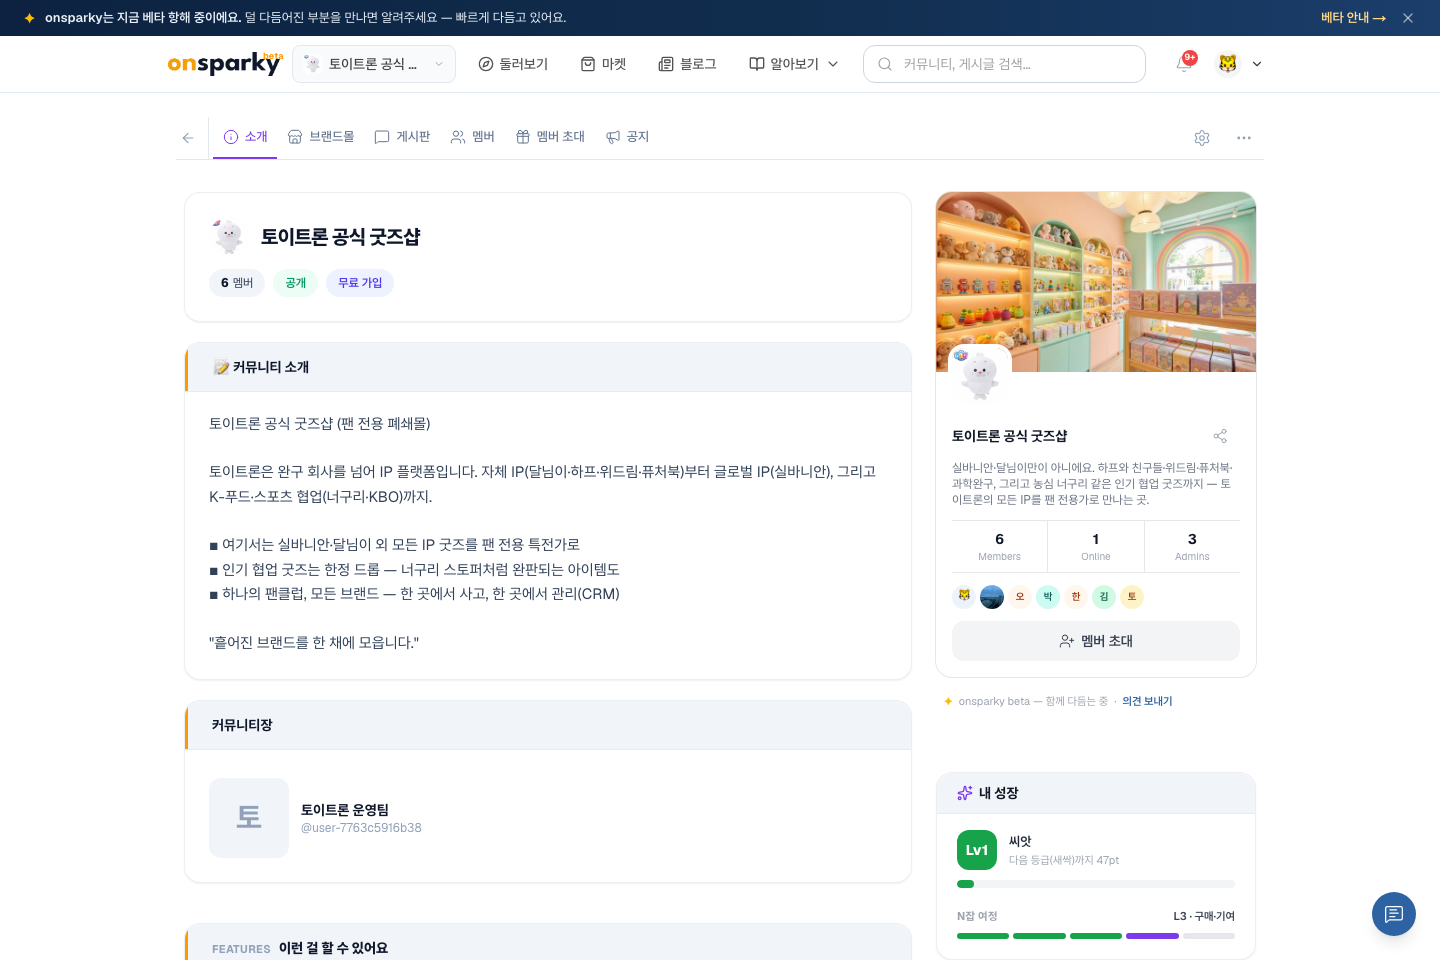Viewport: 1440px width, 960px height.
Task: Switch to the 공지 tab
Action: pyautogui.click(x=628, y=137)
